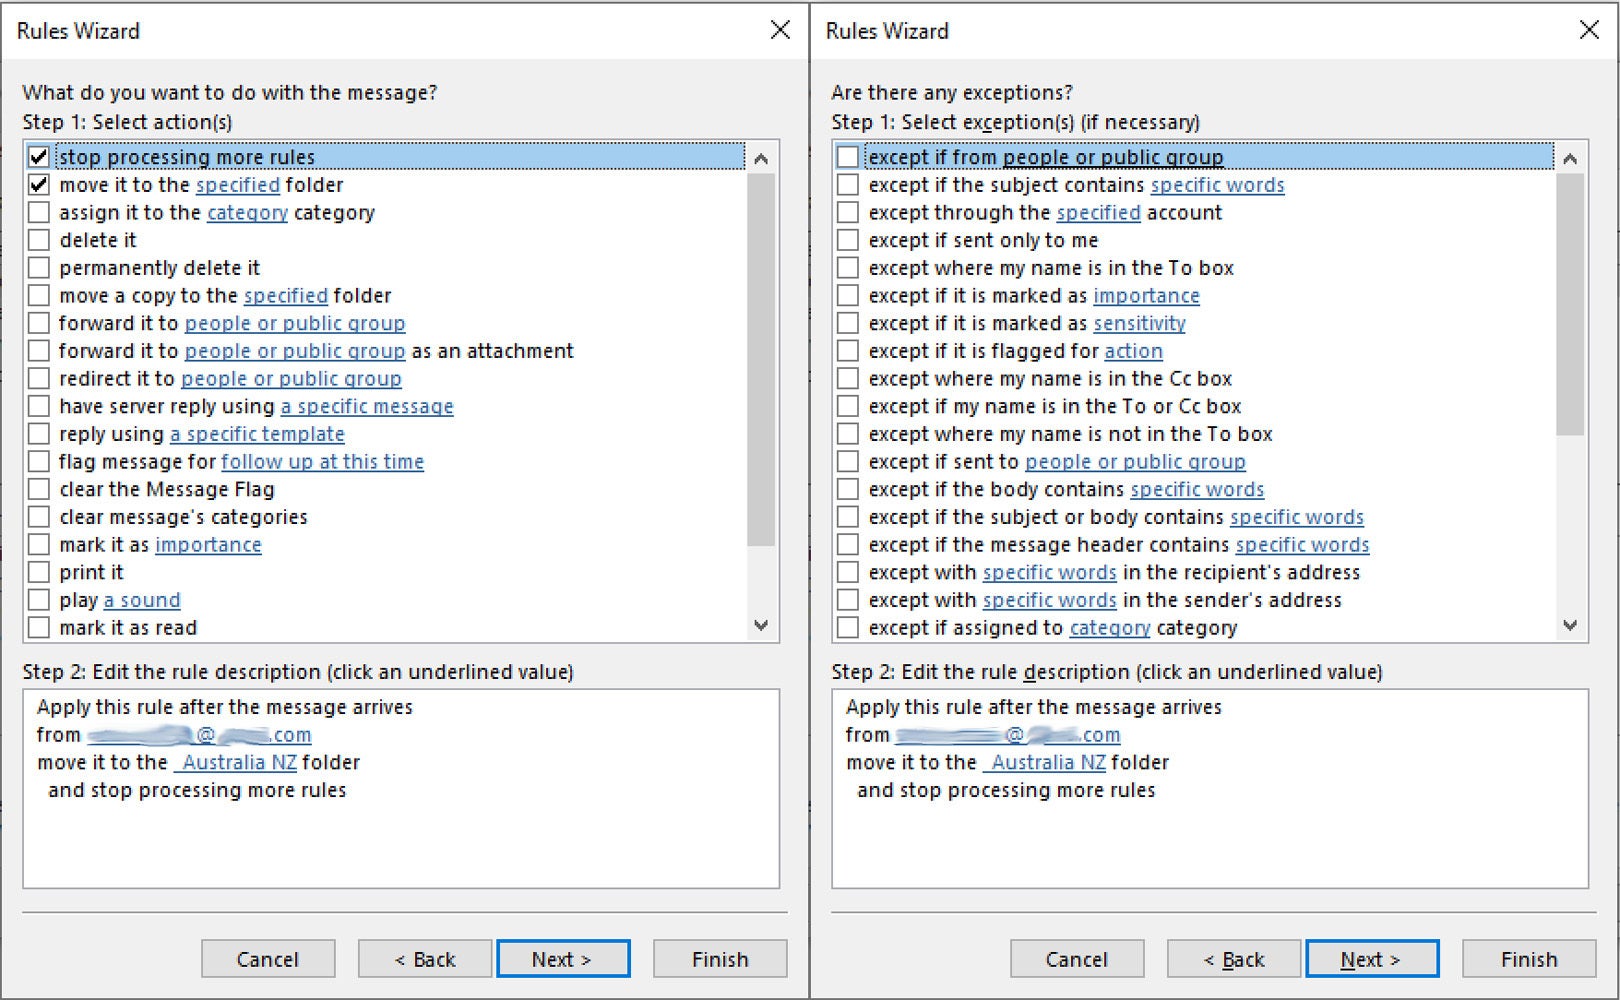Viewport: 1620px width, 1000px height.
Task: Open 'follow up at this time' link
Action: tap(322, 462)
